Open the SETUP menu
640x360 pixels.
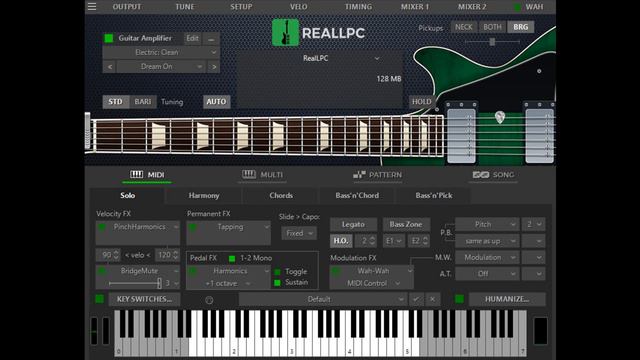(x=241, y=7)
